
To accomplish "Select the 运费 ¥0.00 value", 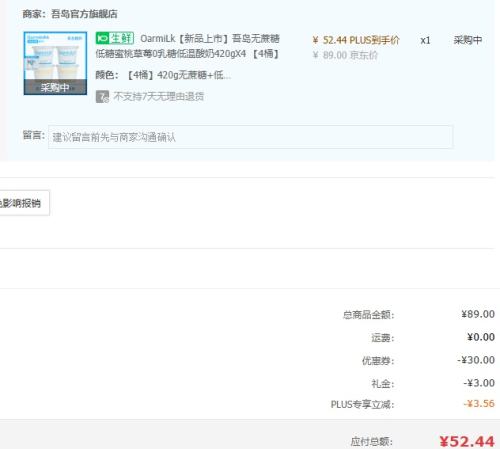I will [481, 337].
